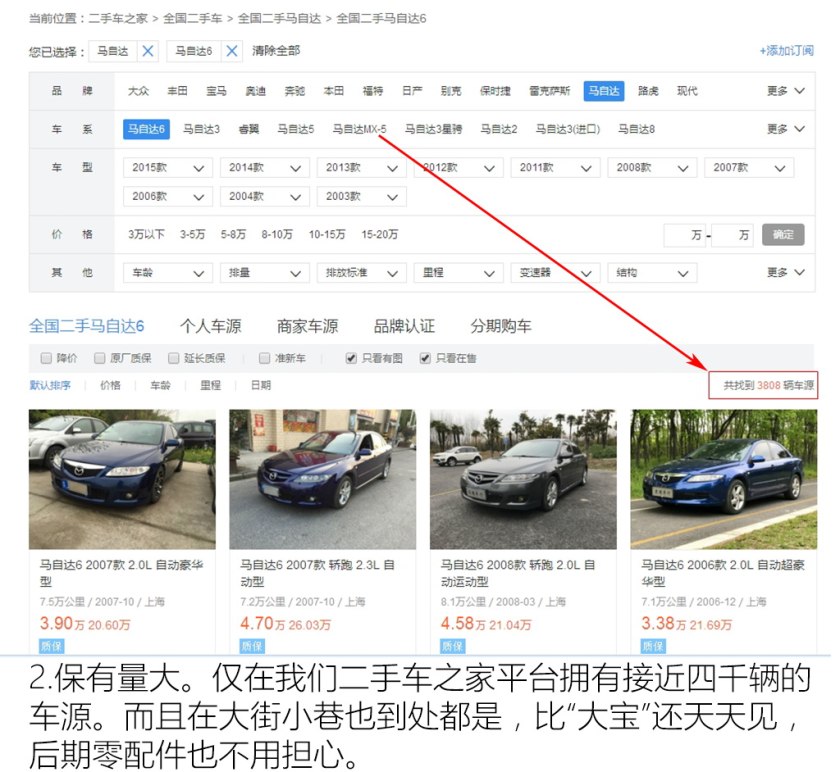Open the 2003款 model dropdown
The height and width of the screenshot is (772, 840).
point(362,197)
